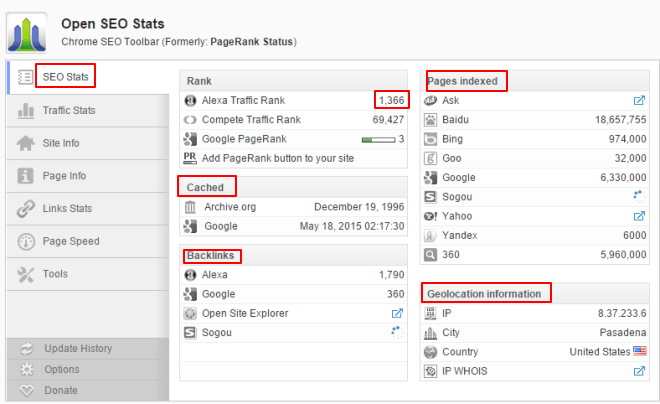This screenshot has width=660, height=404.
Task: Click the United States flag icon
Action: click(x=639, y=351)
